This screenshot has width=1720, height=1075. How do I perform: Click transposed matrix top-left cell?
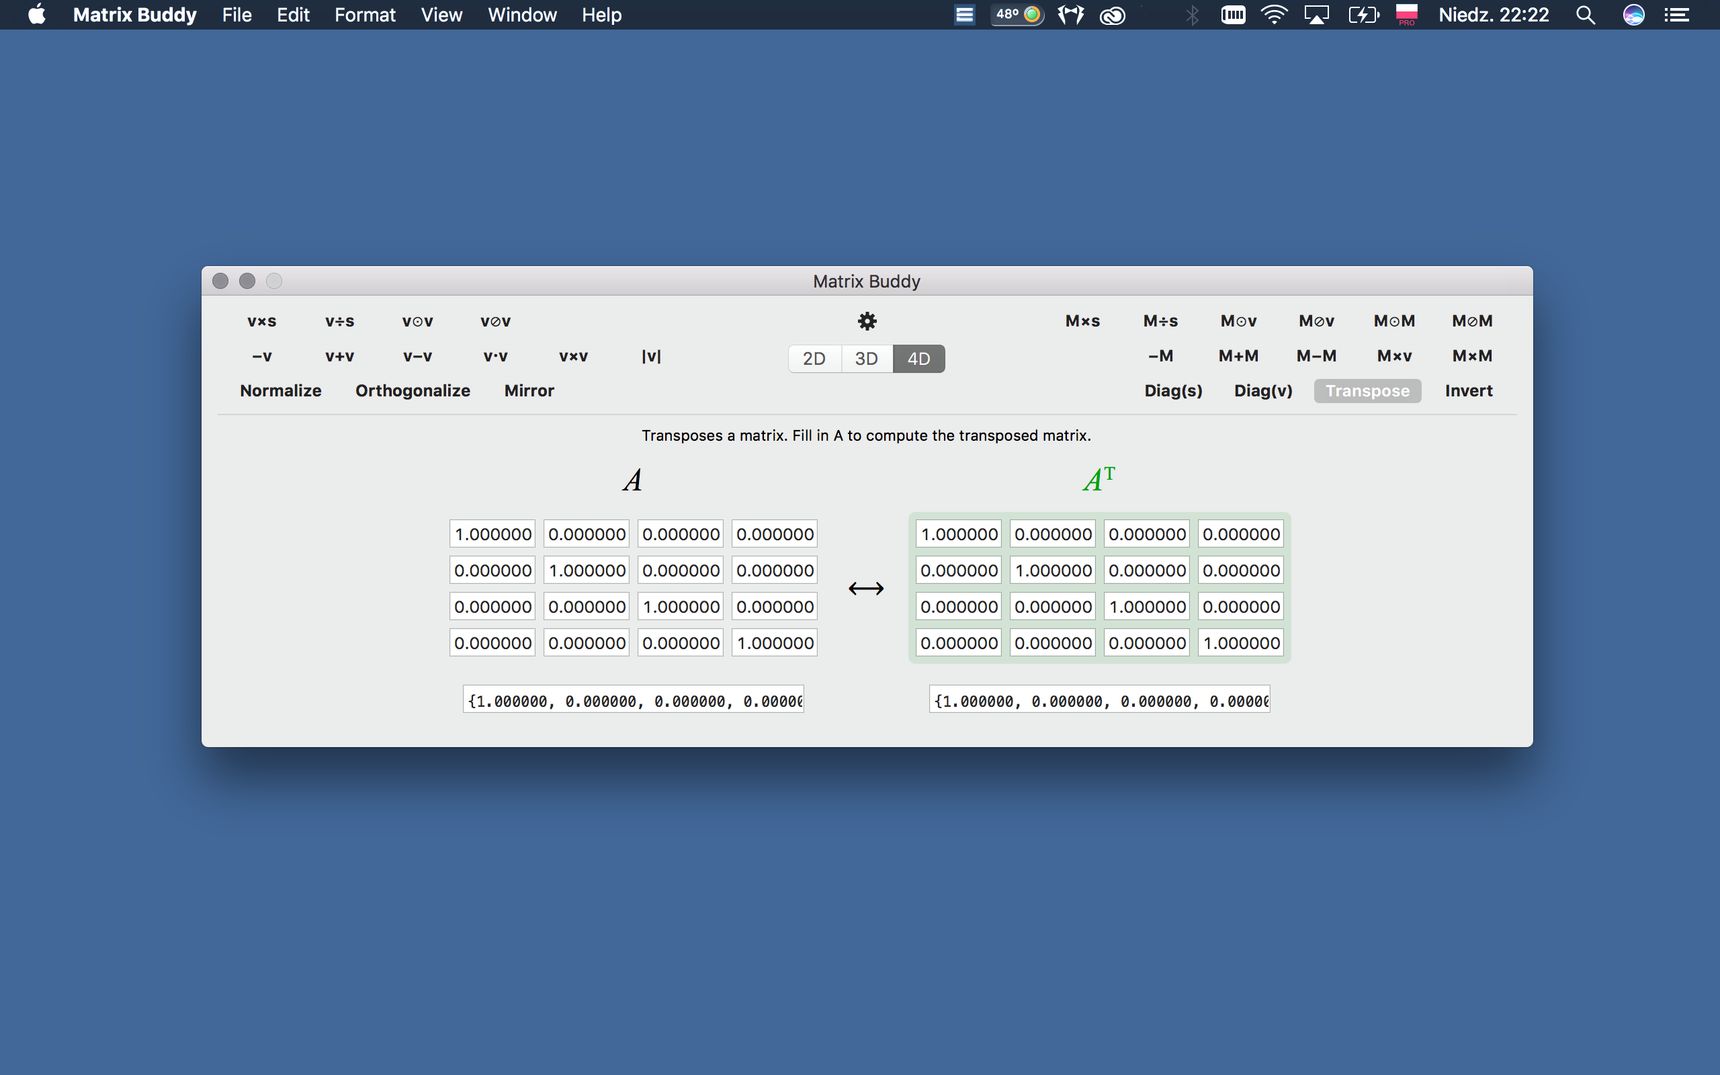click(959, 534)
